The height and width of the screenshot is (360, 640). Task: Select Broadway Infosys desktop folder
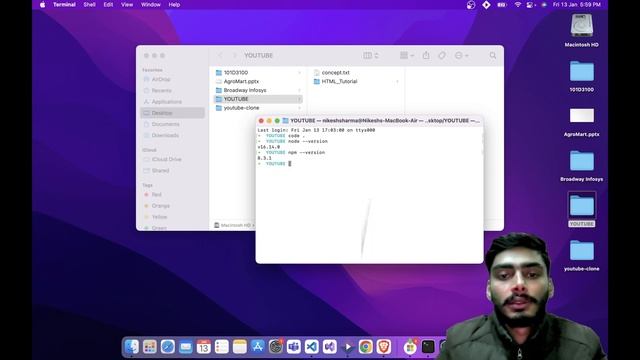pyautogui.click(x=582, y=161)
